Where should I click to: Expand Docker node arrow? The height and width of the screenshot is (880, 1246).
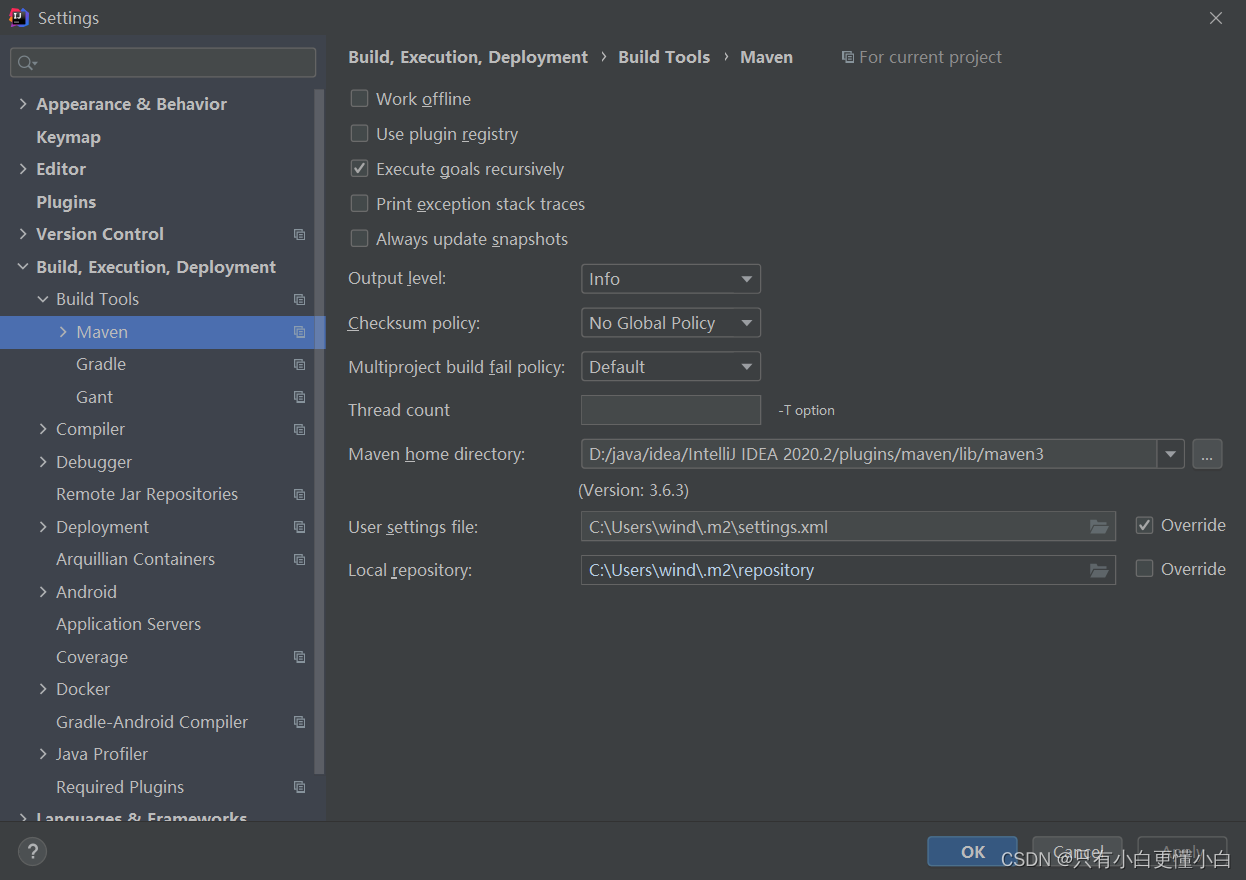pyautogui.click(x=43, y=689)
